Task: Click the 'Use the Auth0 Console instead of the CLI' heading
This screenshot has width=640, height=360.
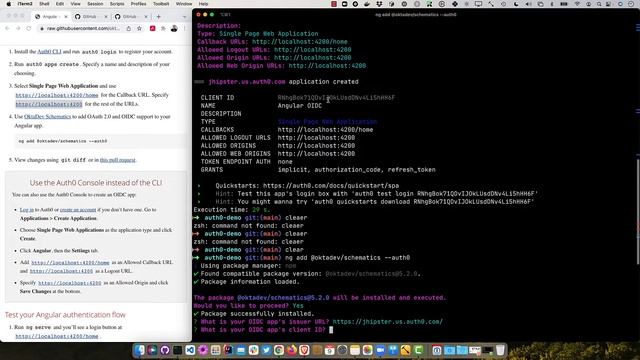Action: (x=96, y=182)
